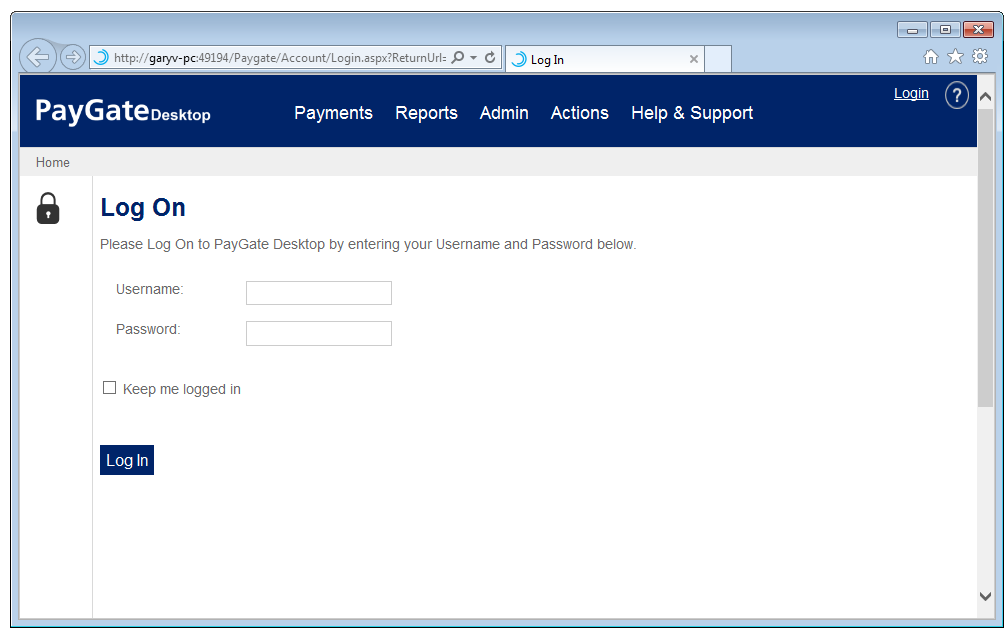Click the scrollbar up arrow

click(x=985, y=97)
